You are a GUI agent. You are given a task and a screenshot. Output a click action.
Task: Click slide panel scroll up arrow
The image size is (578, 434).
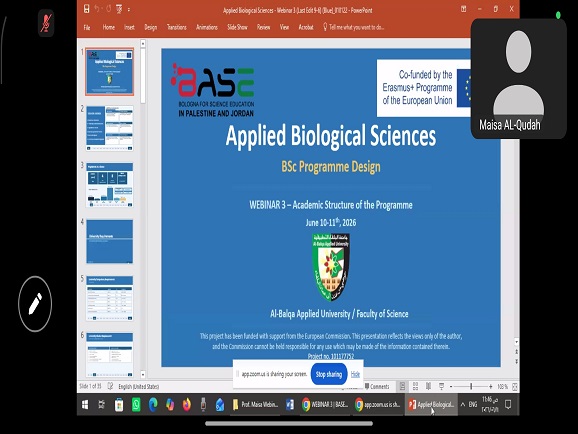click(143, 44)
